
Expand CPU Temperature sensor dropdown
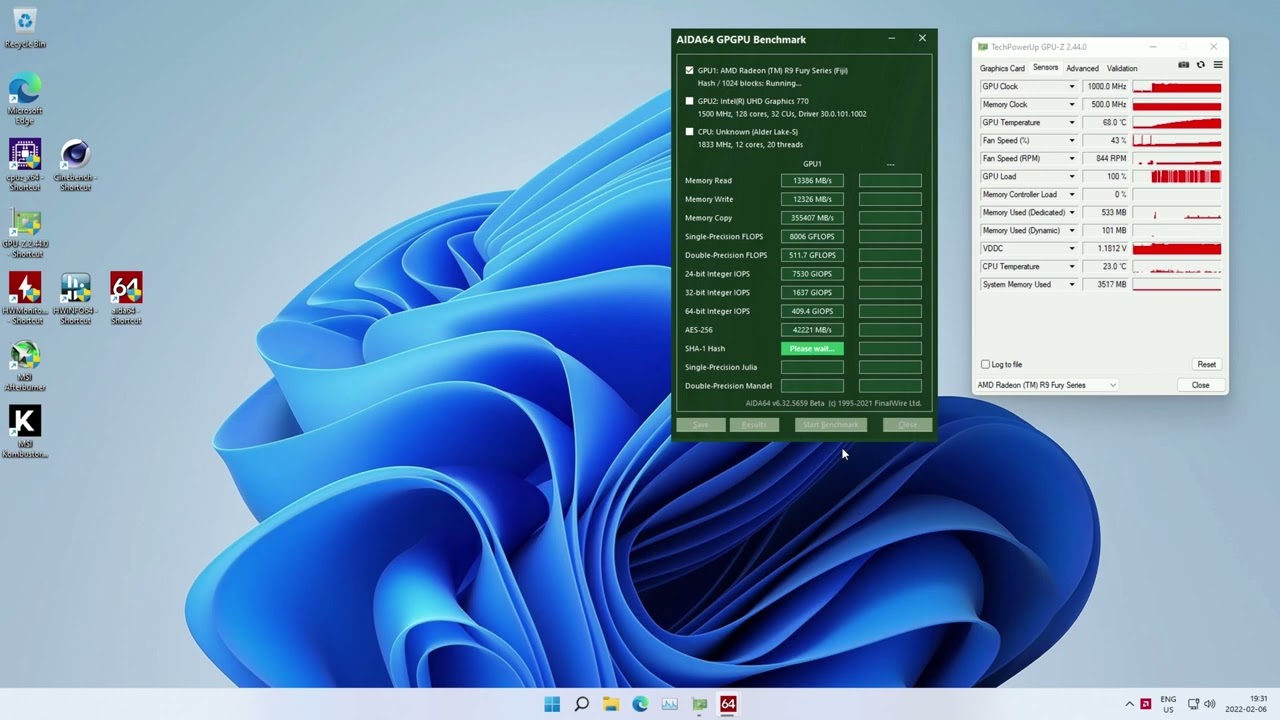(1072, 267)
